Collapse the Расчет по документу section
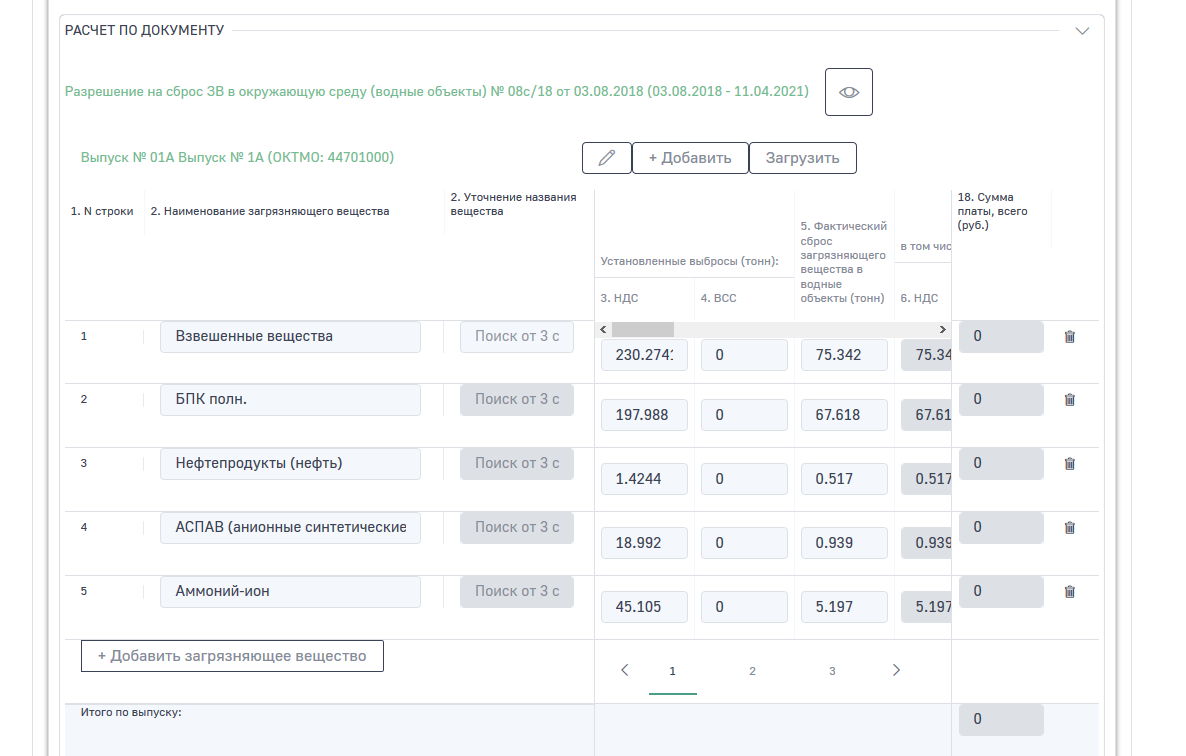The width and height of the screenshot is (1186, 756). pos(1082,31)
